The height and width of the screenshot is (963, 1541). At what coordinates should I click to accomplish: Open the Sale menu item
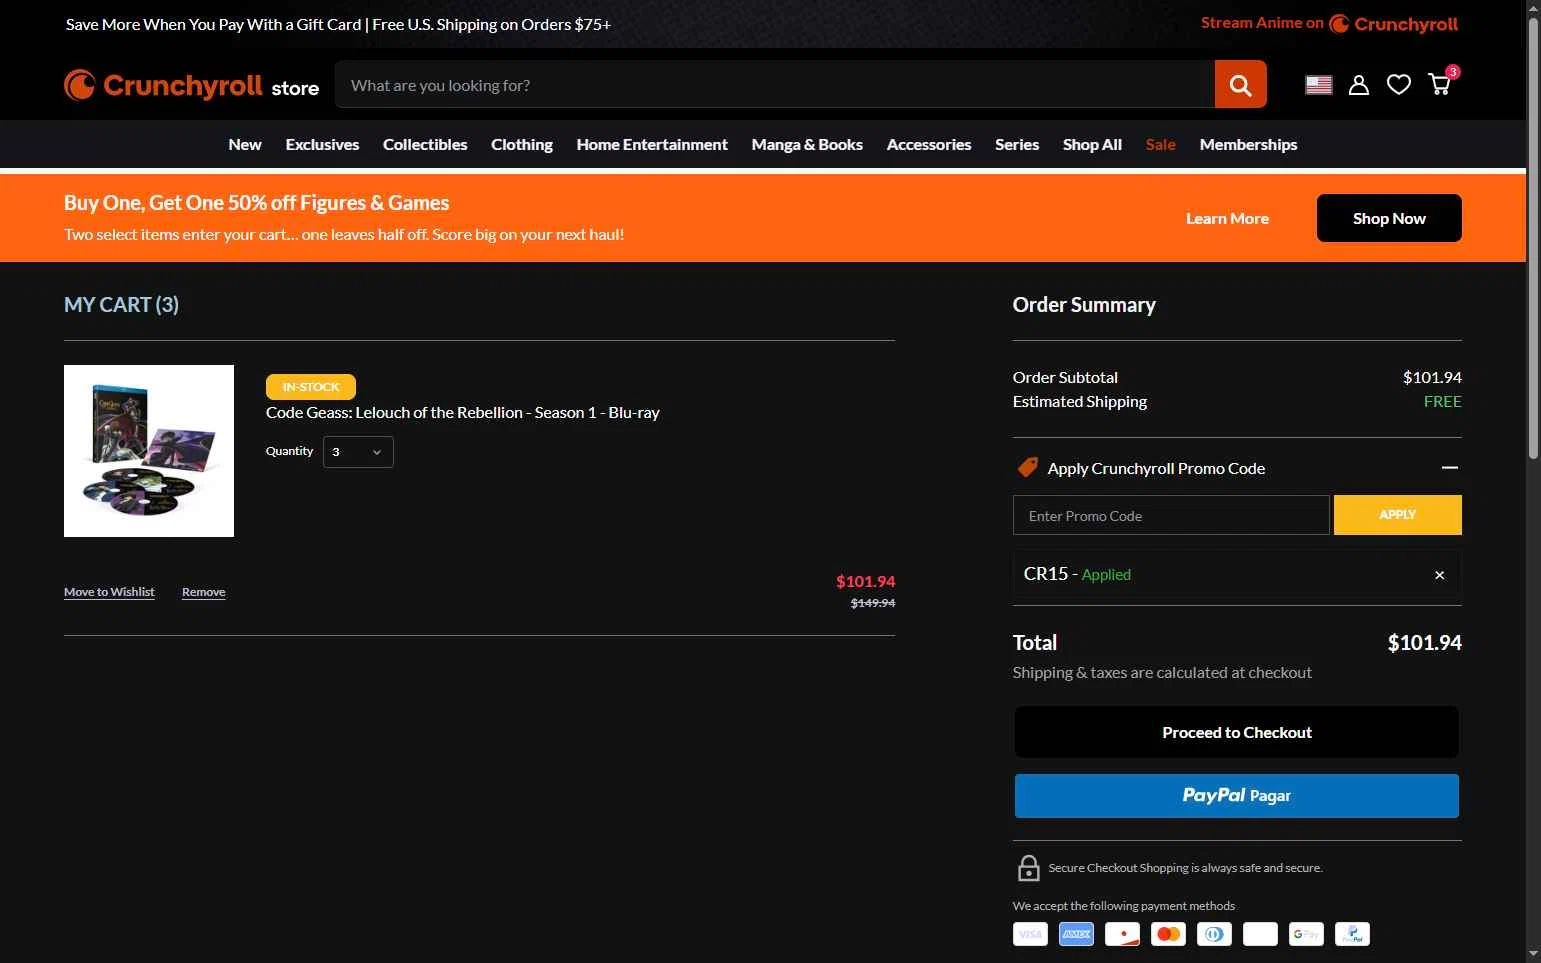coord(1160,144)
